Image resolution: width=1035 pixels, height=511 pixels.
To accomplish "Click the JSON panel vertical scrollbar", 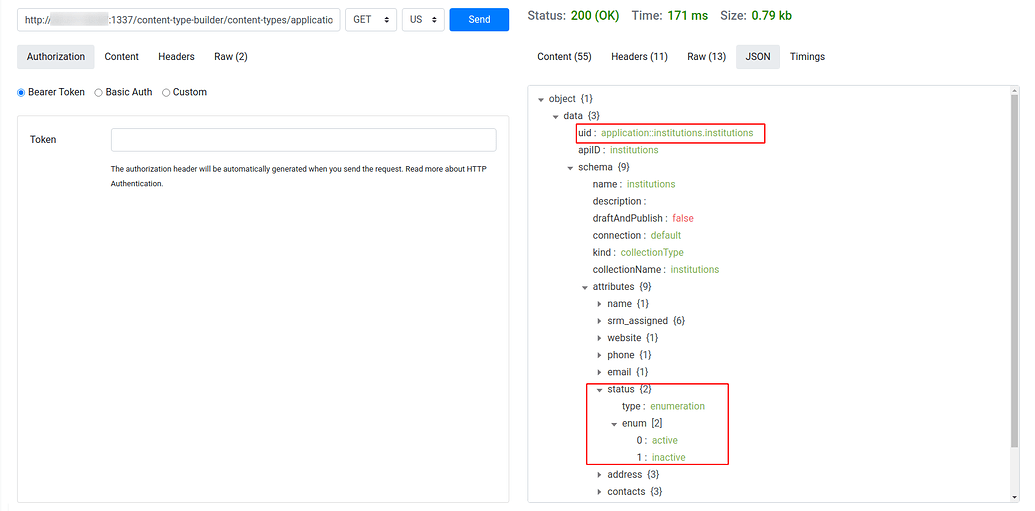I will tap(1015, 271).
